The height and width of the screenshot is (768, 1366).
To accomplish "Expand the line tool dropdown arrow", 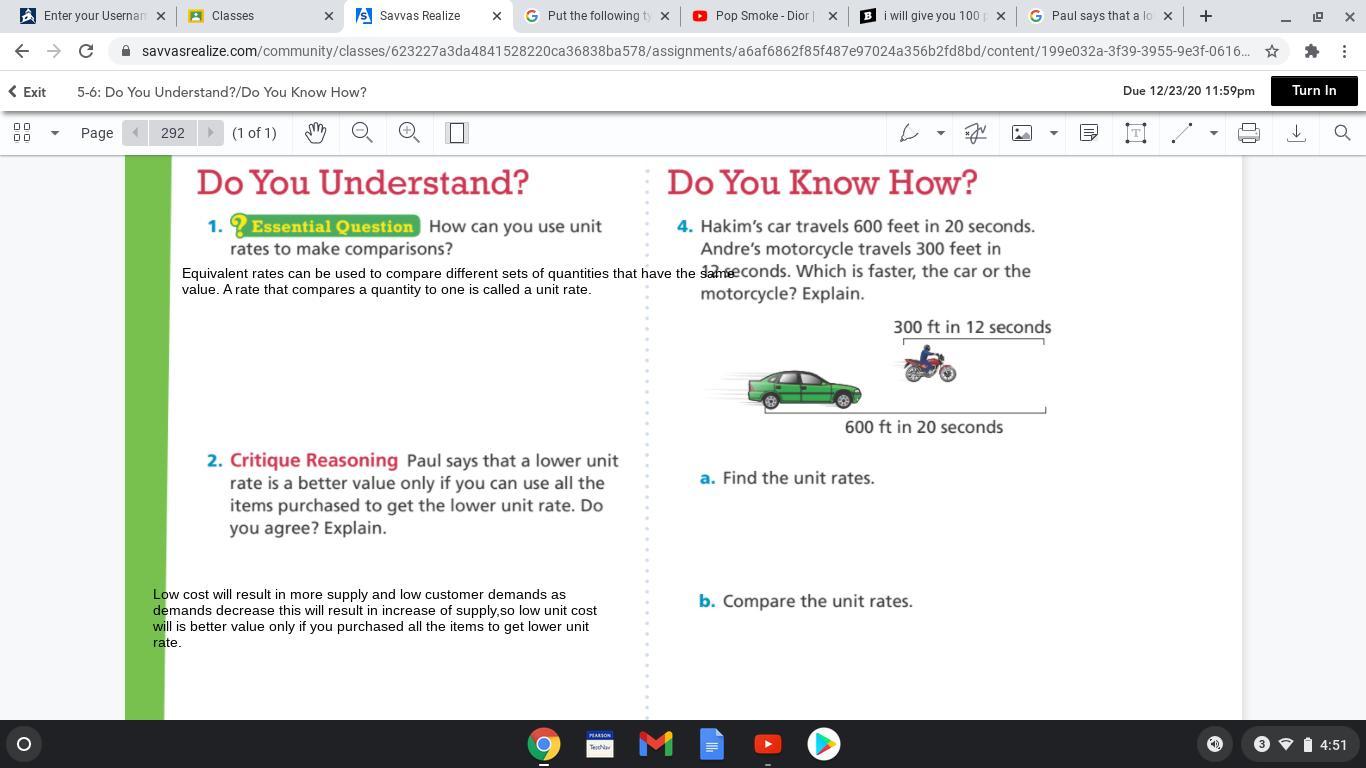I will [x=1213, y=133].
